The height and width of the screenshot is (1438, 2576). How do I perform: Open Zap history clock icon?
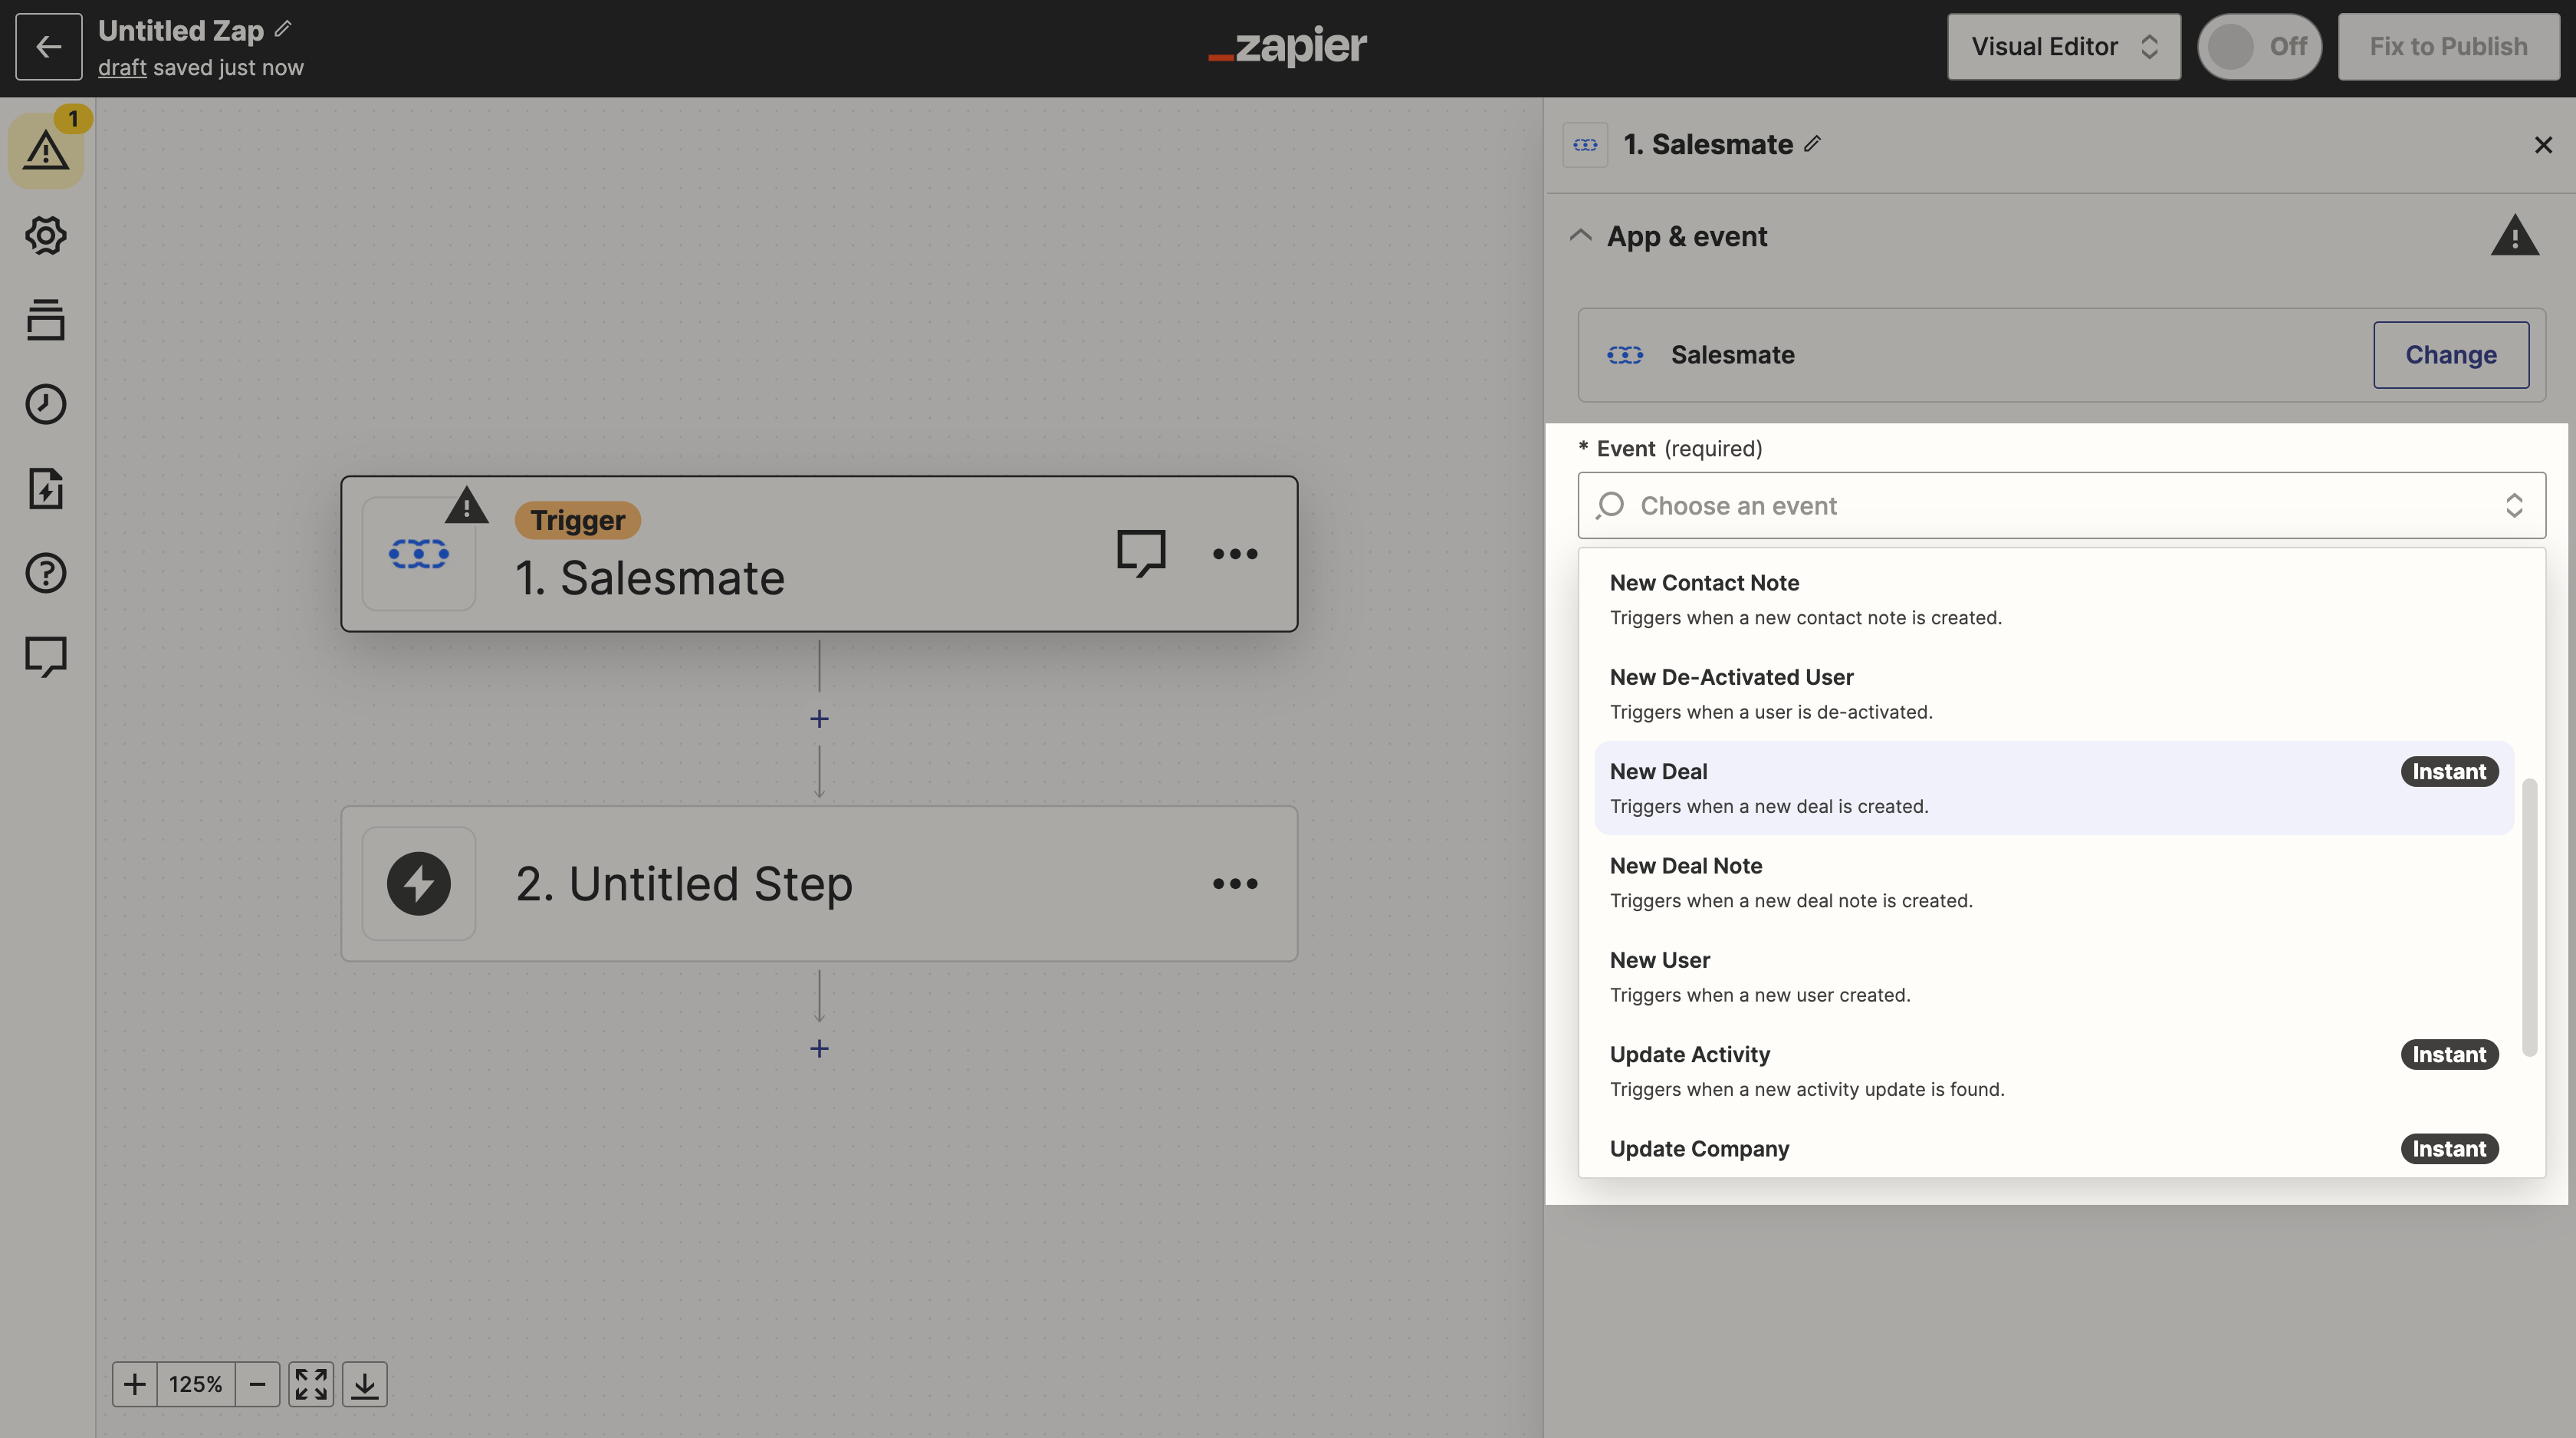[46, 404]
